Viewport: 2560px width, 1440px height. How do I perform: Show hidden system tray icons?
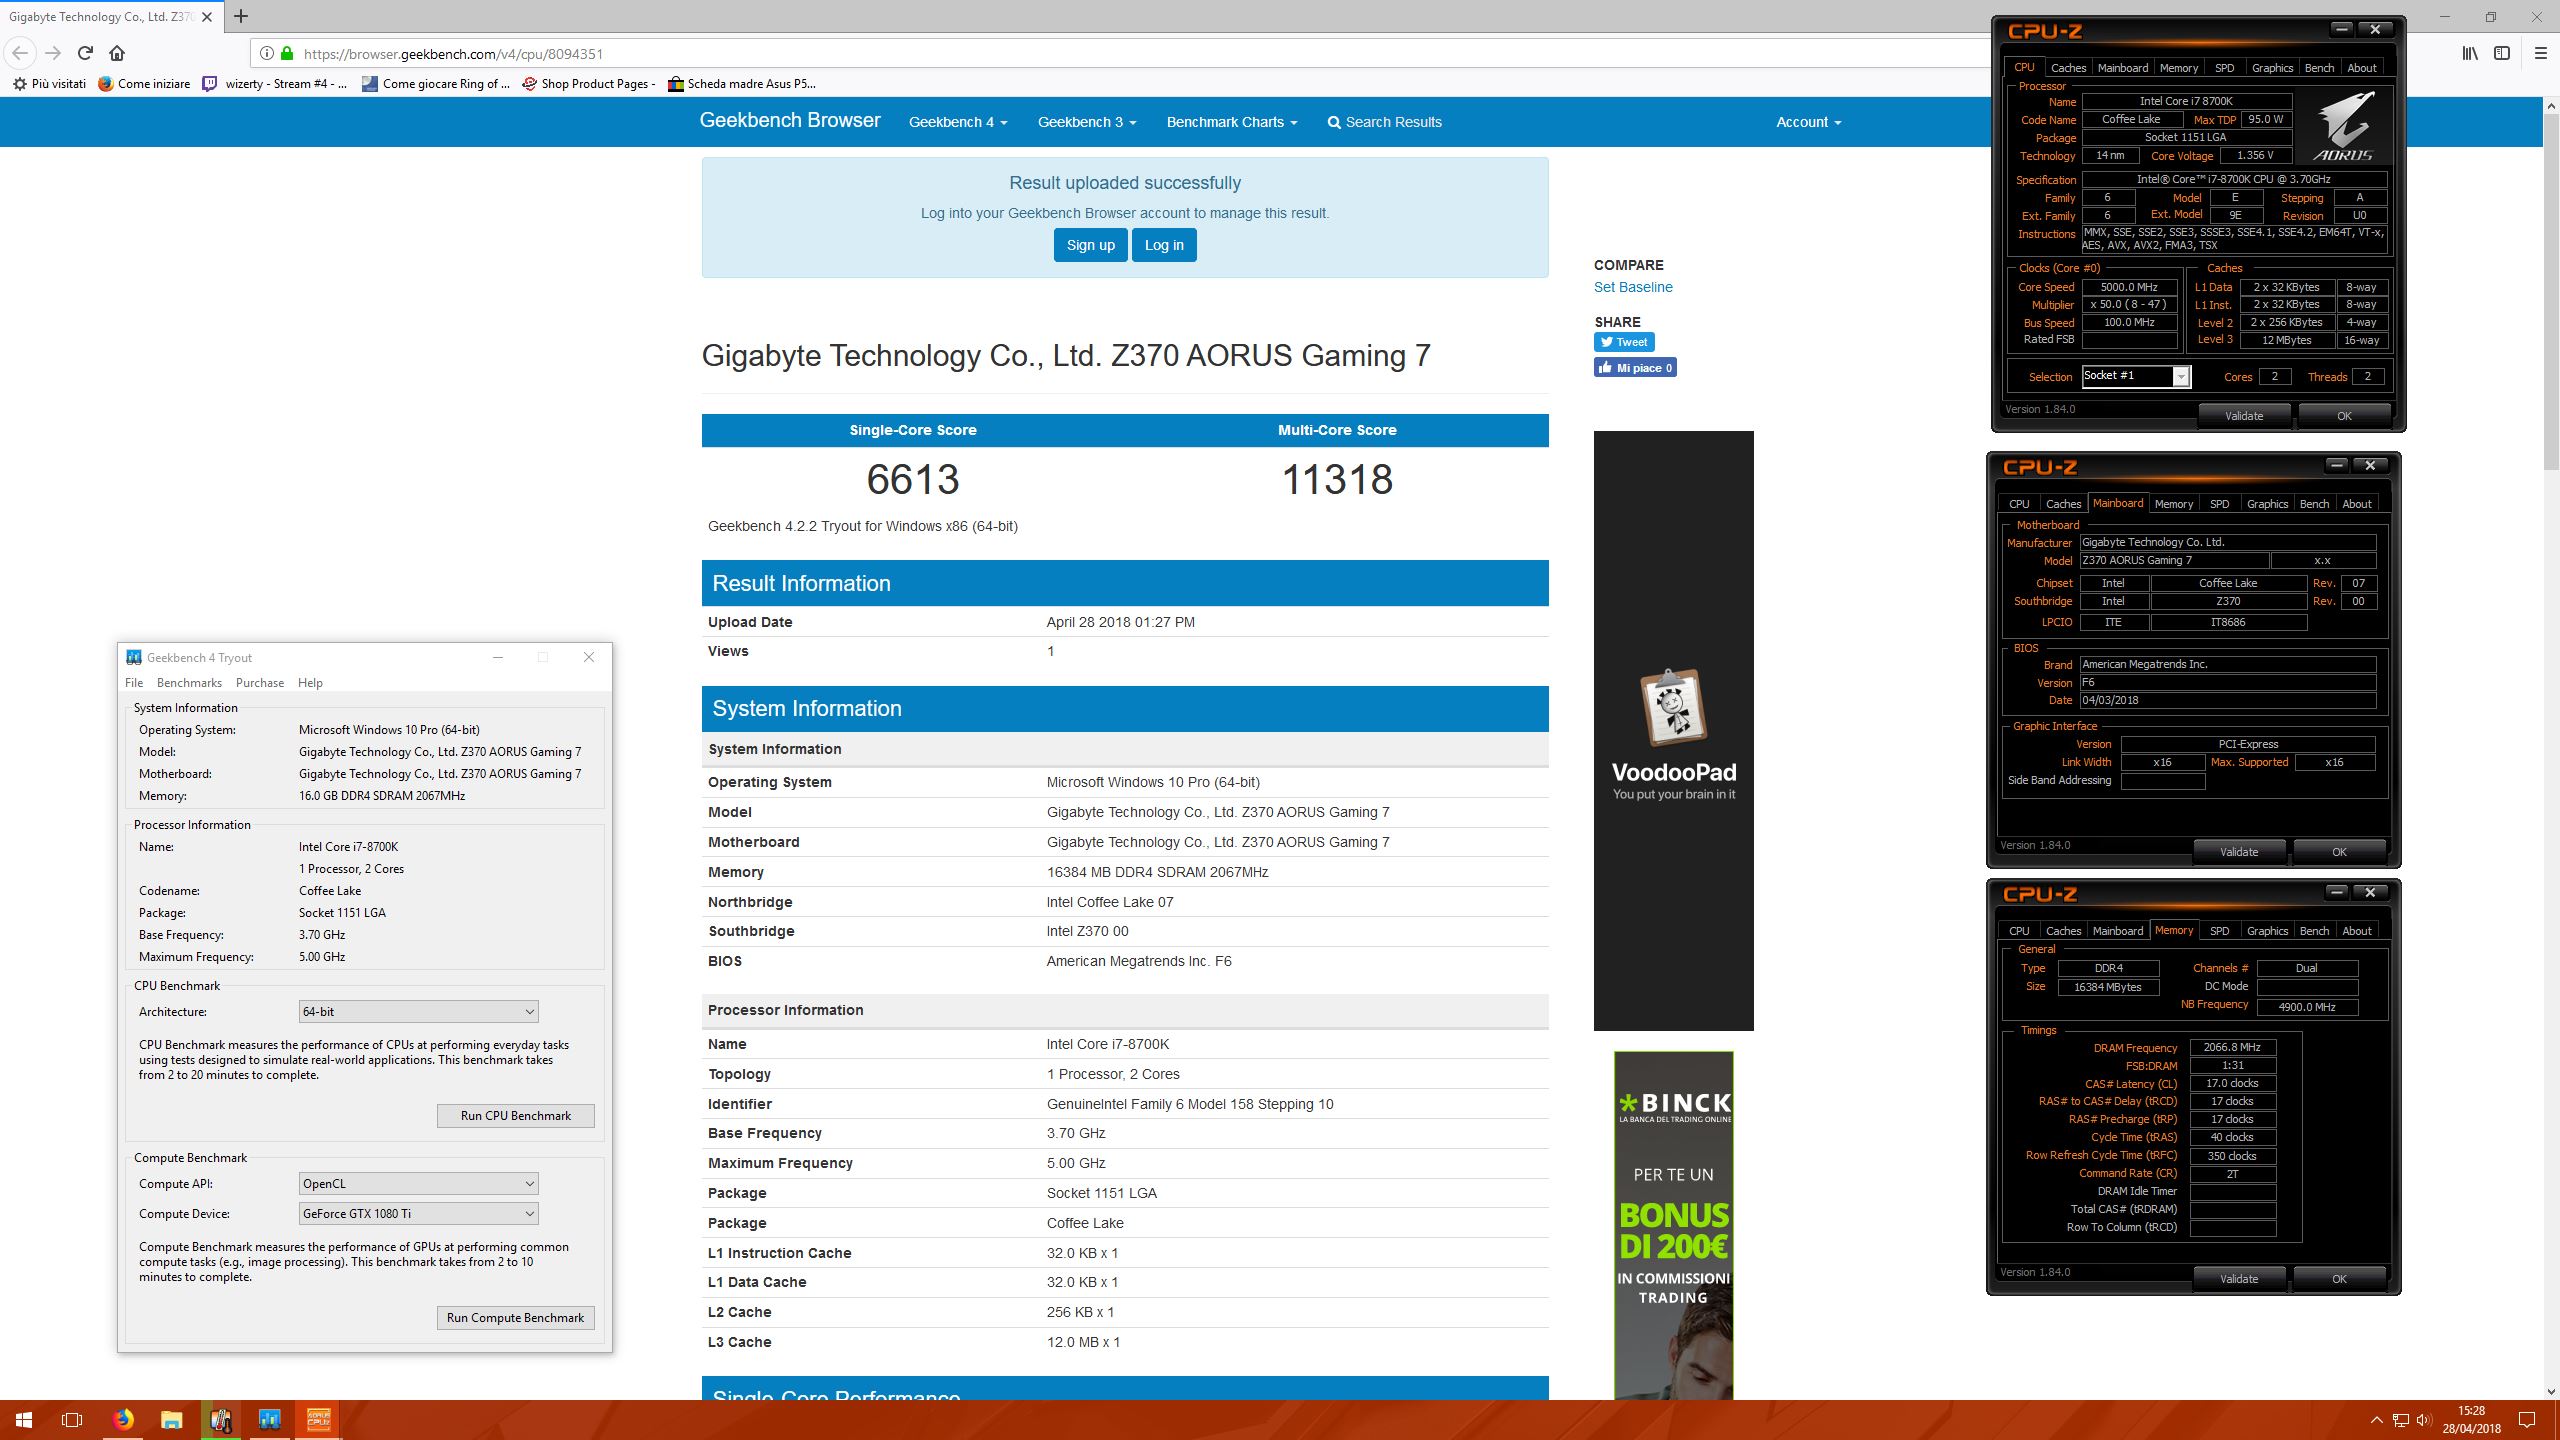tap(2377, 1420)
